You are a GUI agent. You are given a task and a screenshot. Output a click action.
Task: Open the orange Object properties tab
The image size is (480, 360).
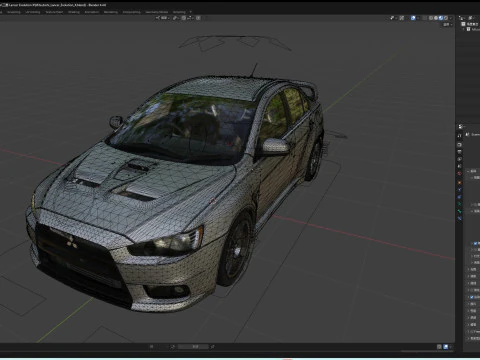[x=460, y=183]
